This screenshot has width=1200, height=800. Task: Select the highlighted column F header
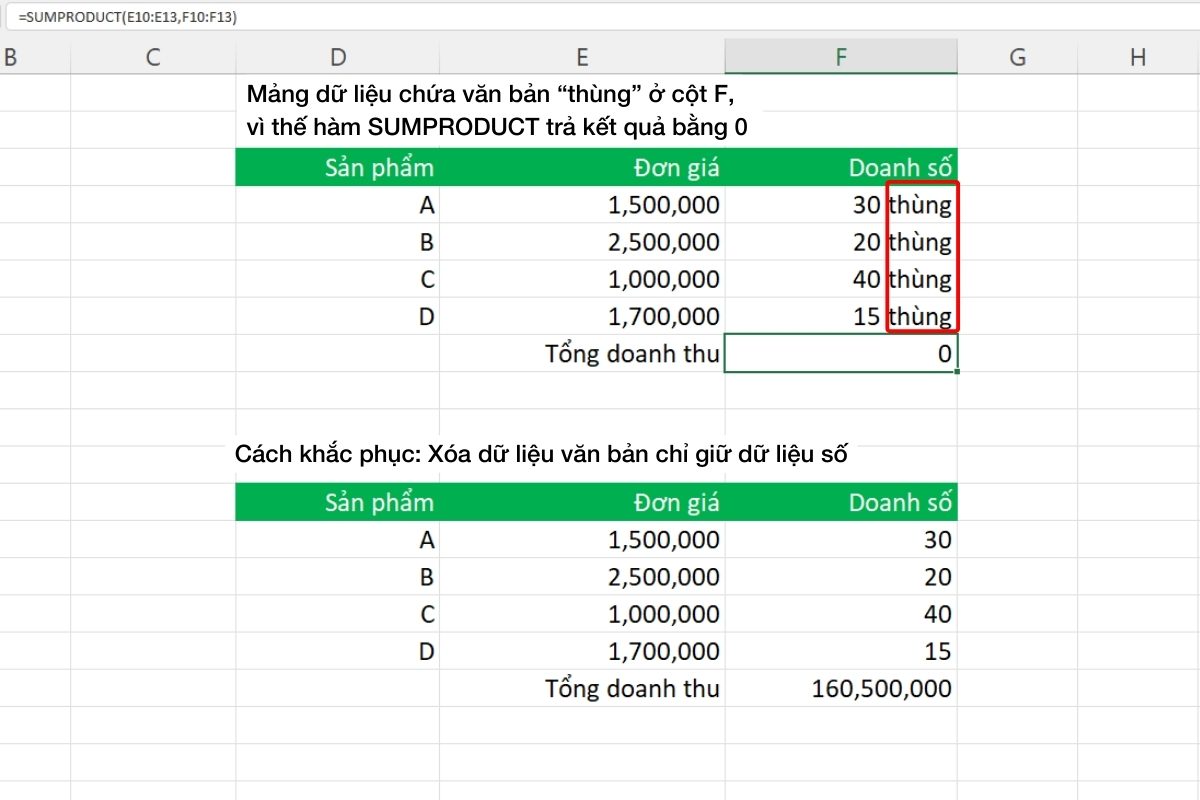pos(841,57)
